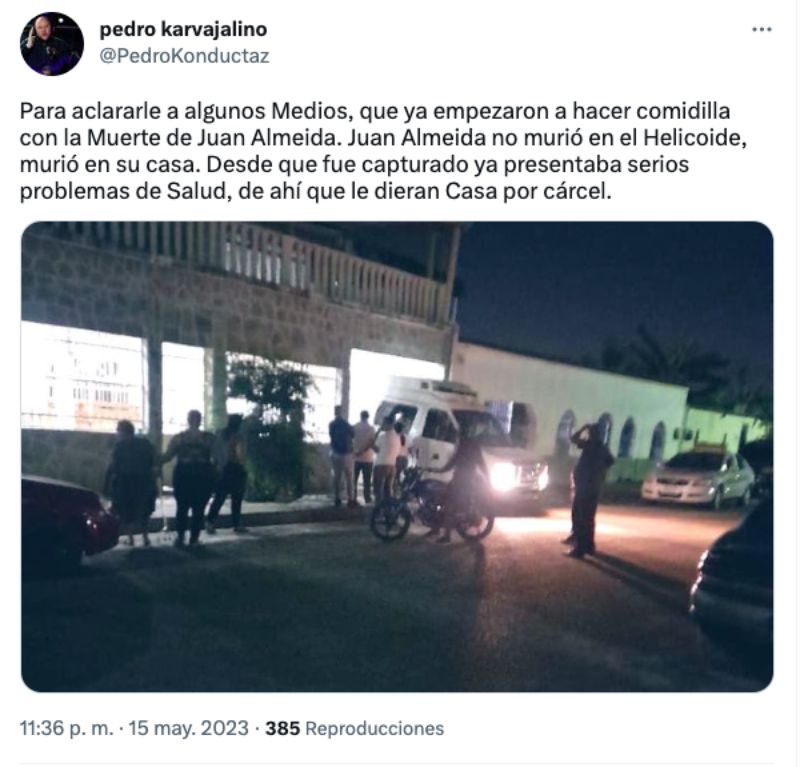Open the @PedroKonductaz handle link
The width and height of the screenshot is (800, 767).
tap(184, 56)
